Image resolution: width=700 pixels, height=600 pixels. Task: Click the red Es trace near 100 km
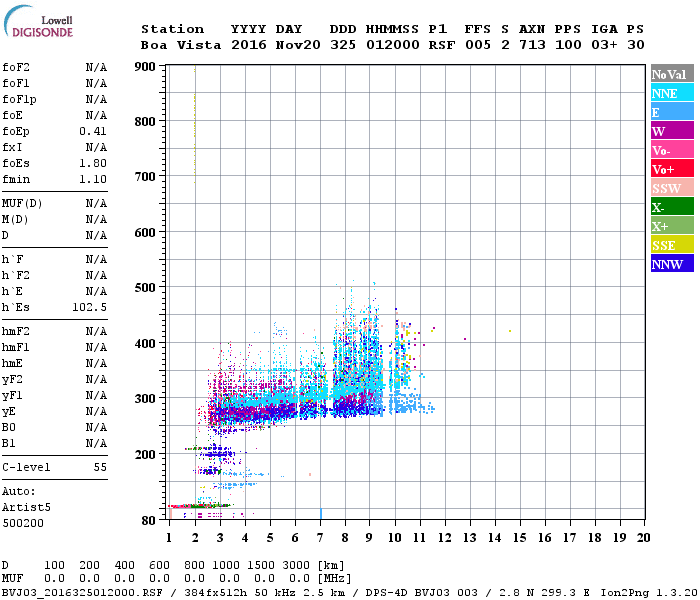click(x=199, y=506)
